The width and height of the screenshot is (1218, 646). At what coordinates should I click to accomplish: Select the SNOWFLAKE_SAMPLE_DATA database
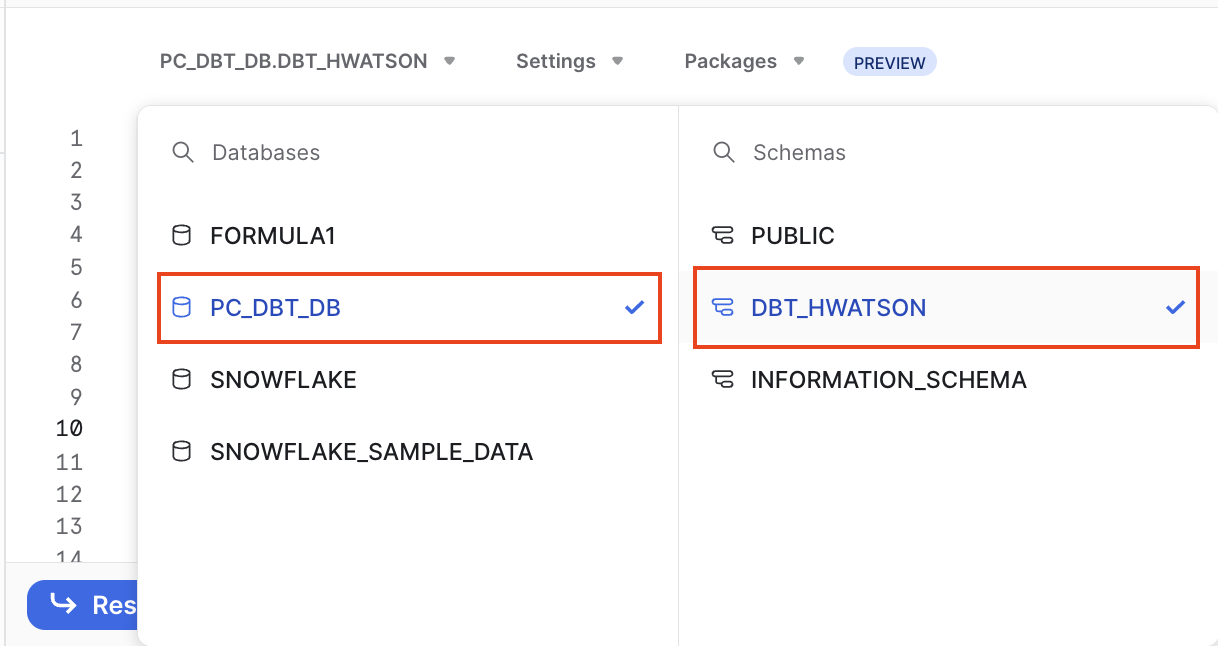[371, 452]
